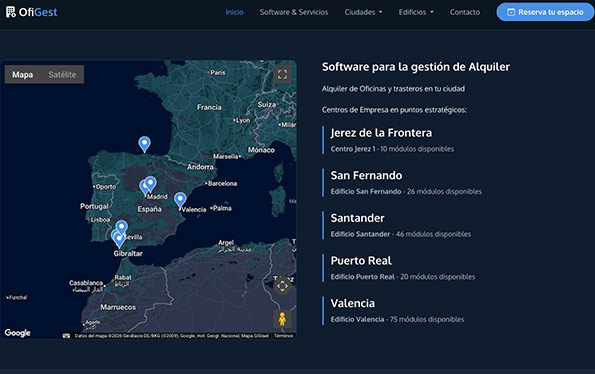
Task: Expand the Edificios dropdown menu
Action: pyautogui.click(x=416, y=12)
